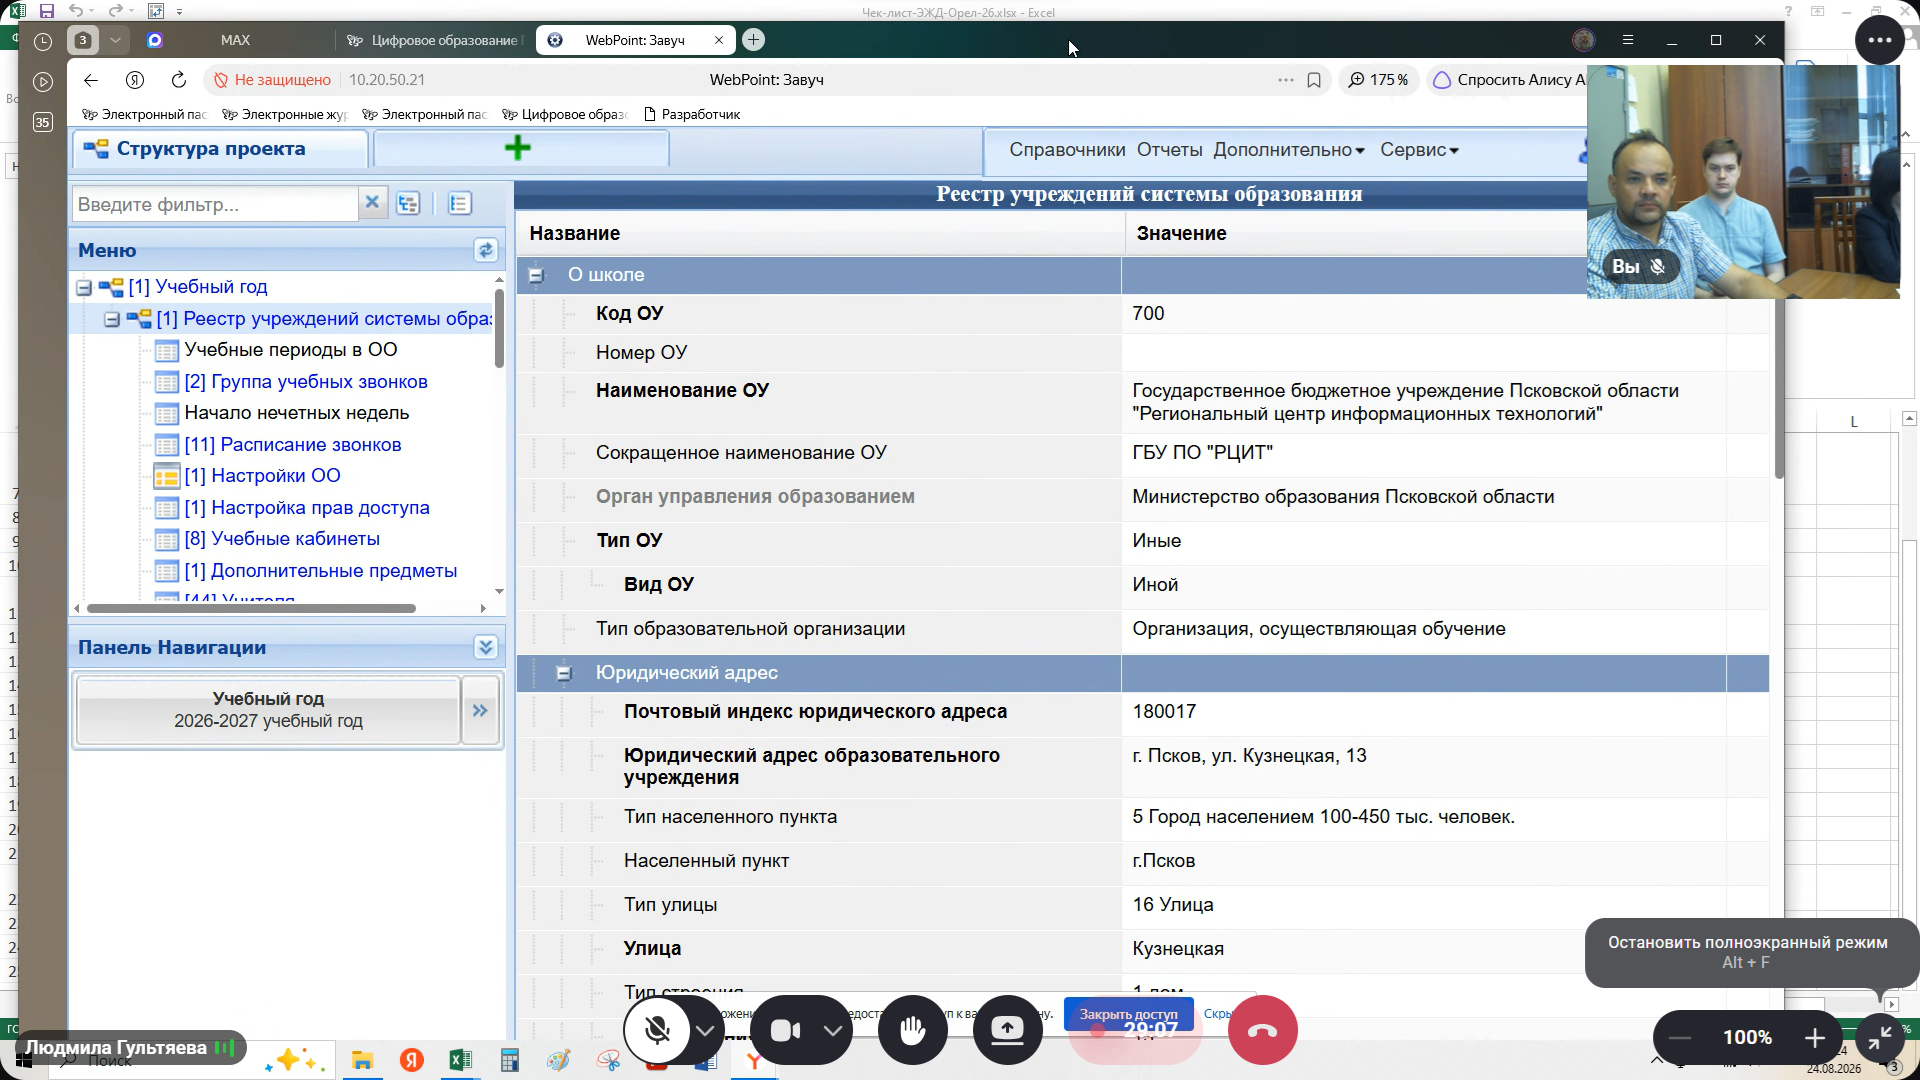Select Начало нечетных недель item

point(296,413)
